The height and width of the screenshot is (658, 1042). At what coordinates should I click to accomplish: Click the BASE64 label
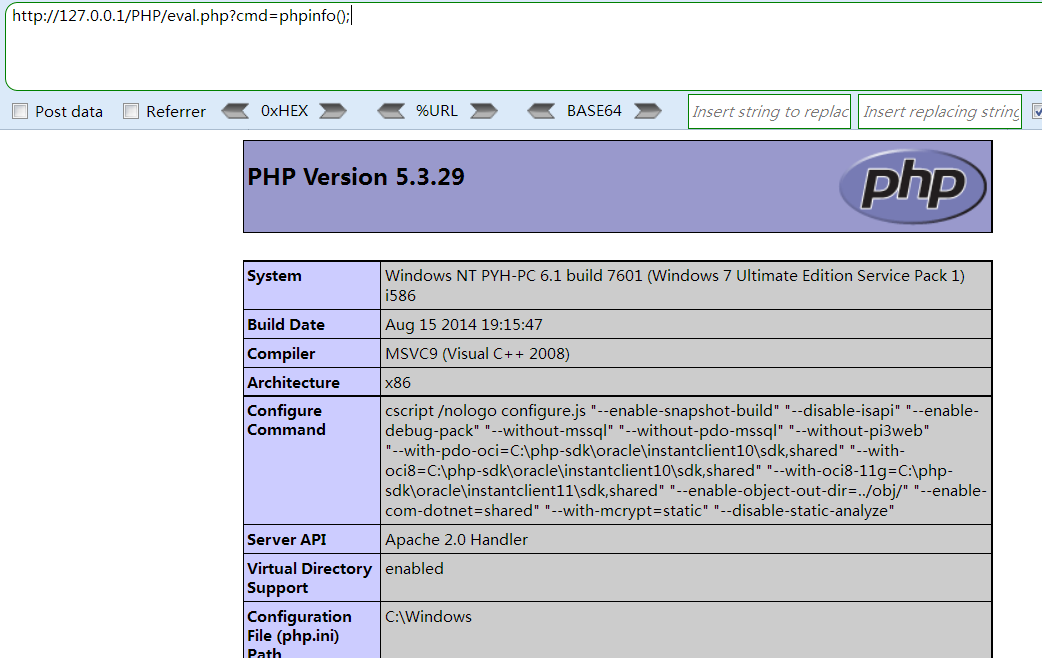(x=594, y=111)
